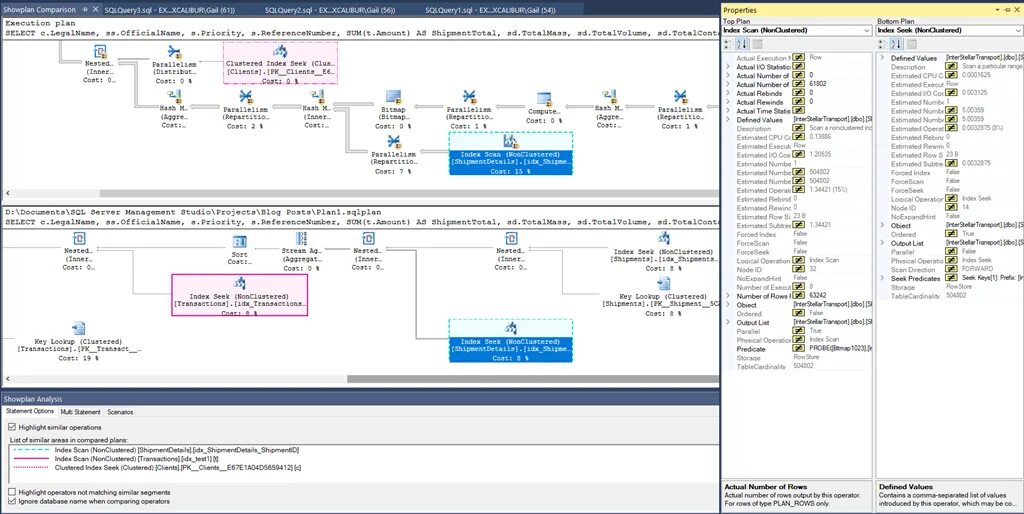
Task: Click the Storage row in Bottom Plan
Action: (950, 287)
